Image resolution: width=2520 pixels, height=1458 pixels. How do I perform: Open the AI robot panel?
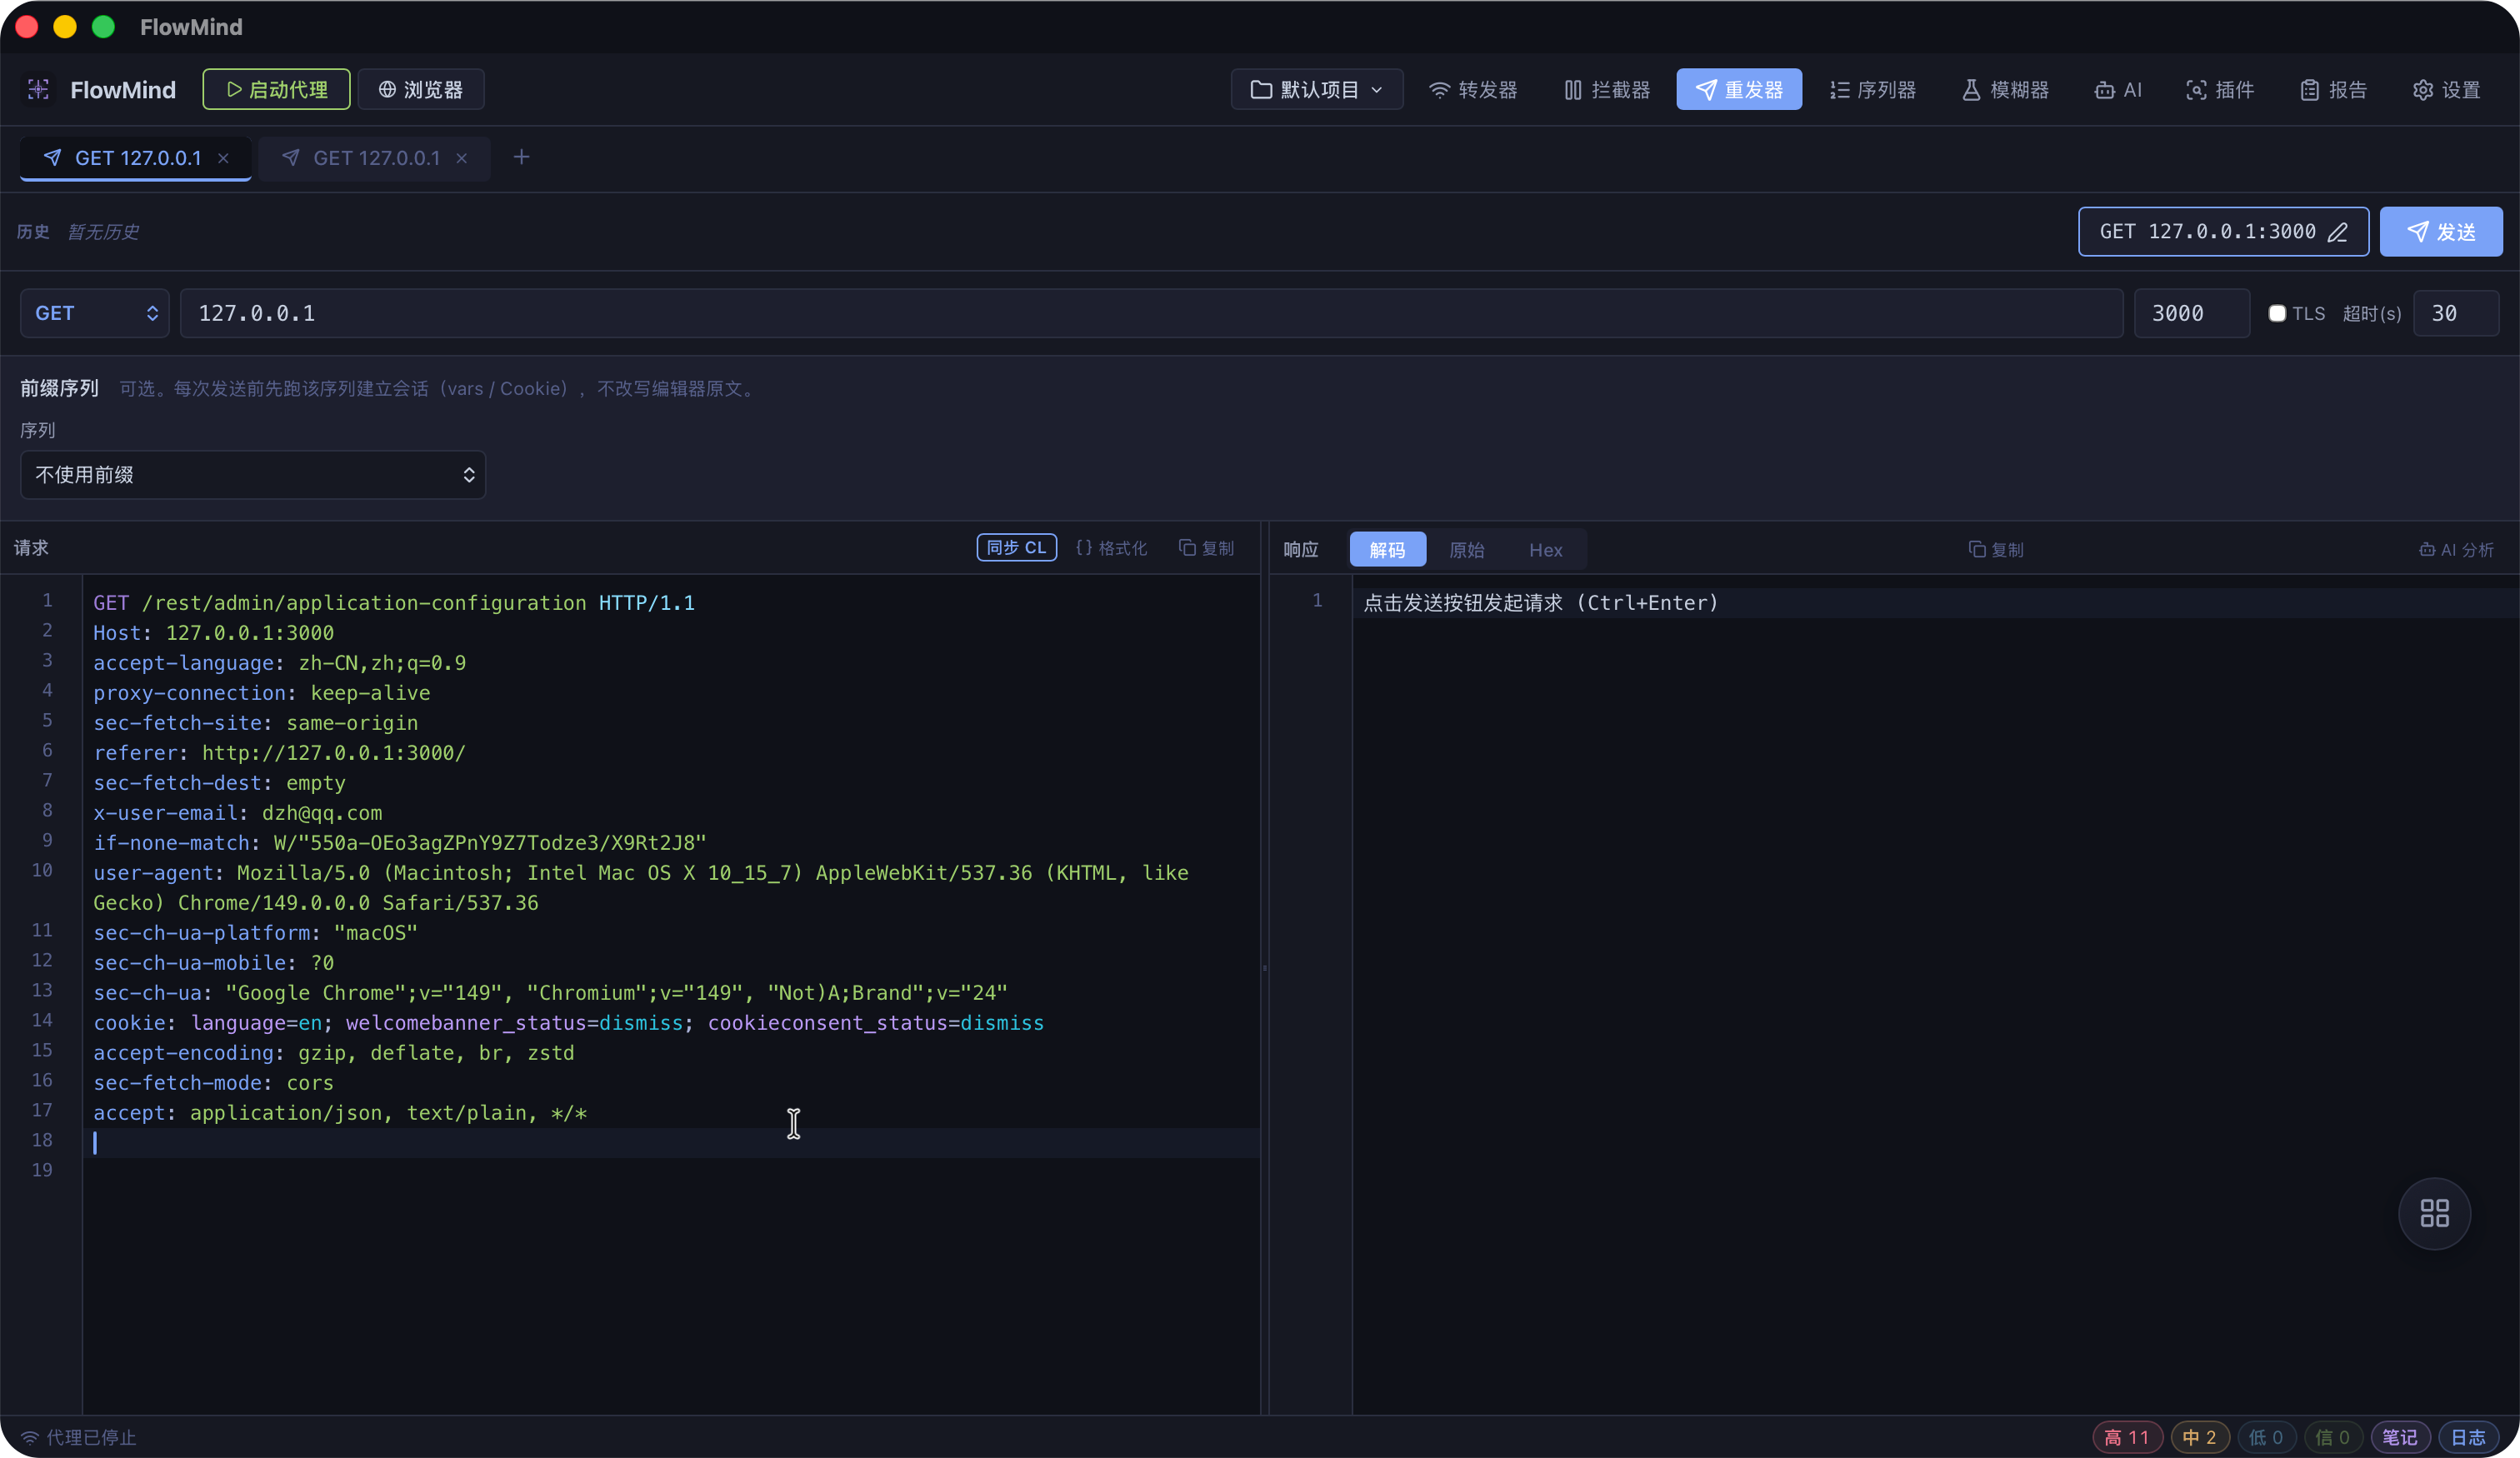[x=2118, y=90]
